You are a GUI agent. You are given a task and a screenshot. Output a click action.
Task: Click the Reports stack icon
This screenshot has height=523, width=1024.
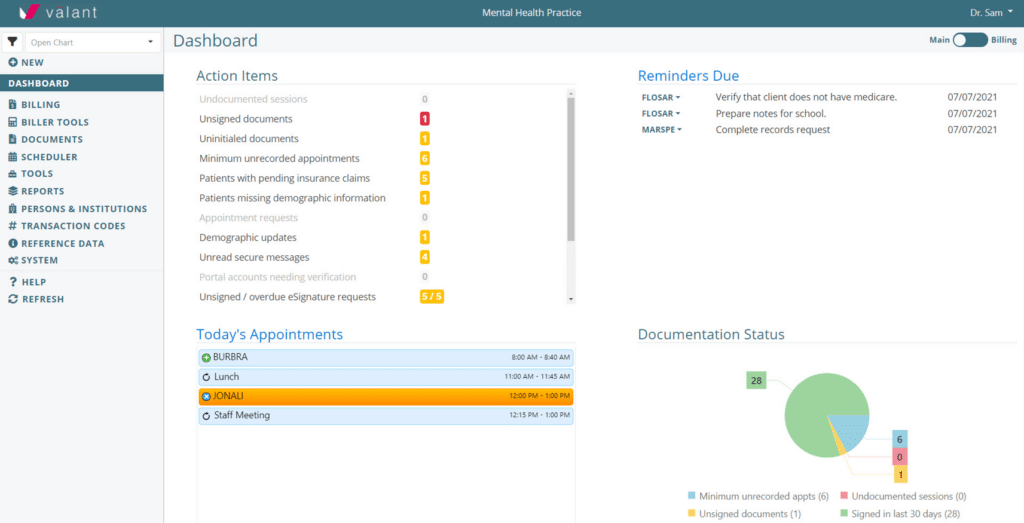click(x=12, y=191)
